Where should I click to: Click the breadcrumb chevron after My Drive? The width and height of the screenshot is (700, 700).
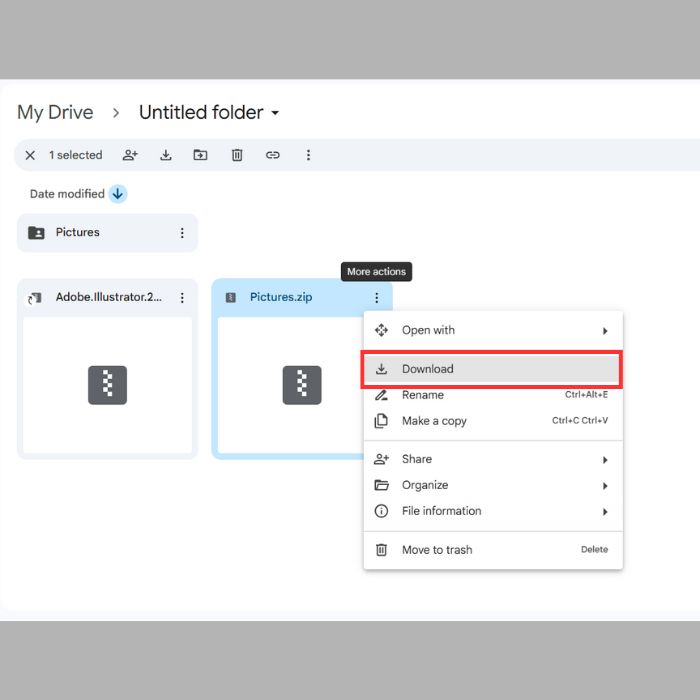click(x=116, y=113)
